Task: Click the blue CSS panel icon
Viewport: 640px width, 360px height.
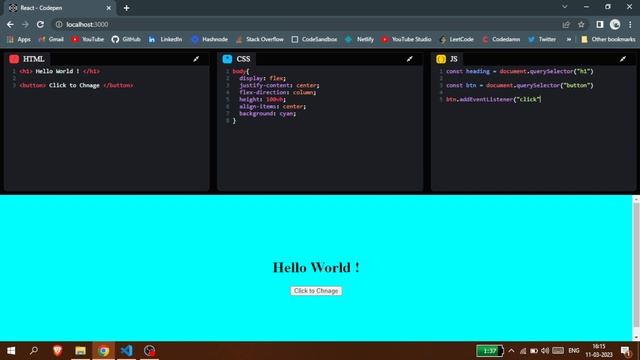Action: tap(227, 59)
